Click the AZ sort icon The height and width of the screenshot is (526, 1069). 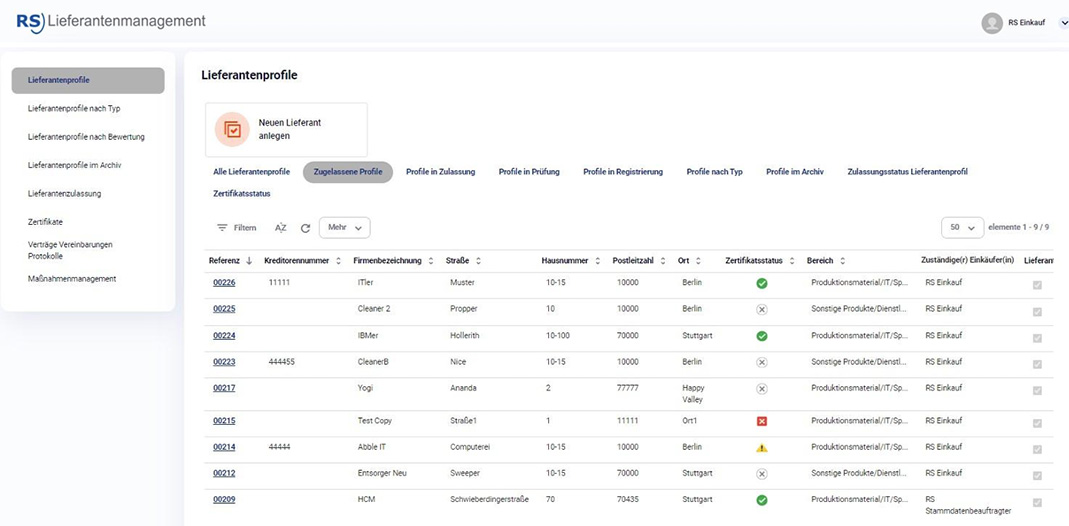click(281, 228)
